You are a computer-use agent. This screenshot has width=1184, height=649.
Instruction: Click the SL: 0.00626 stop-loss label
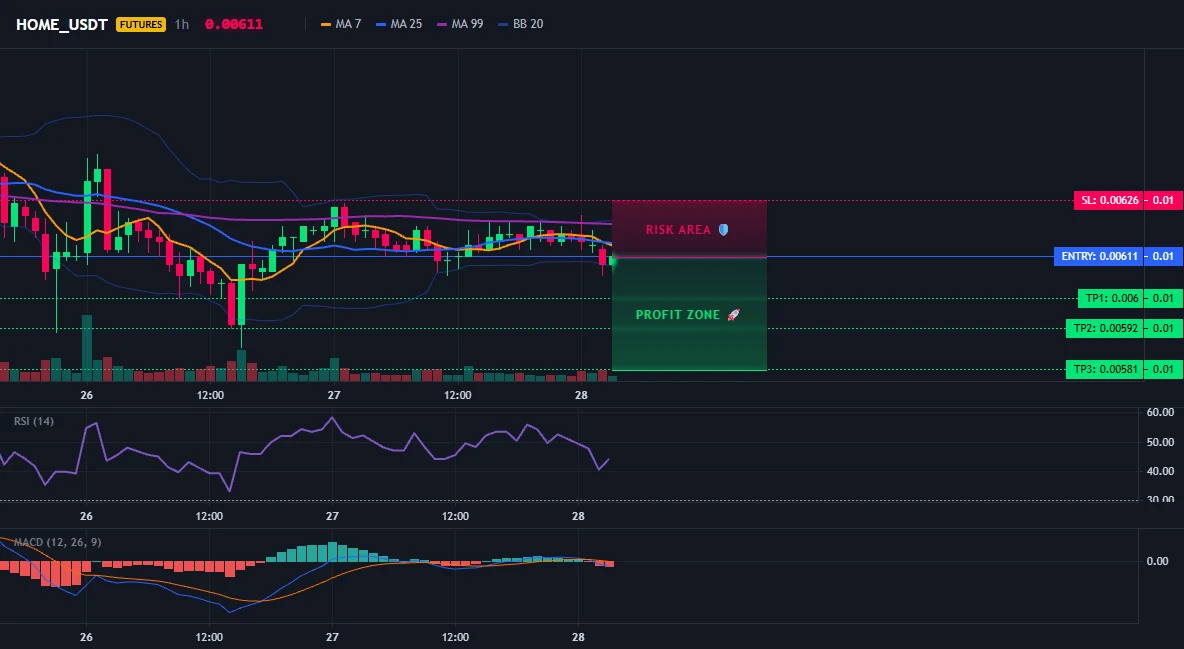(1108, 200)
